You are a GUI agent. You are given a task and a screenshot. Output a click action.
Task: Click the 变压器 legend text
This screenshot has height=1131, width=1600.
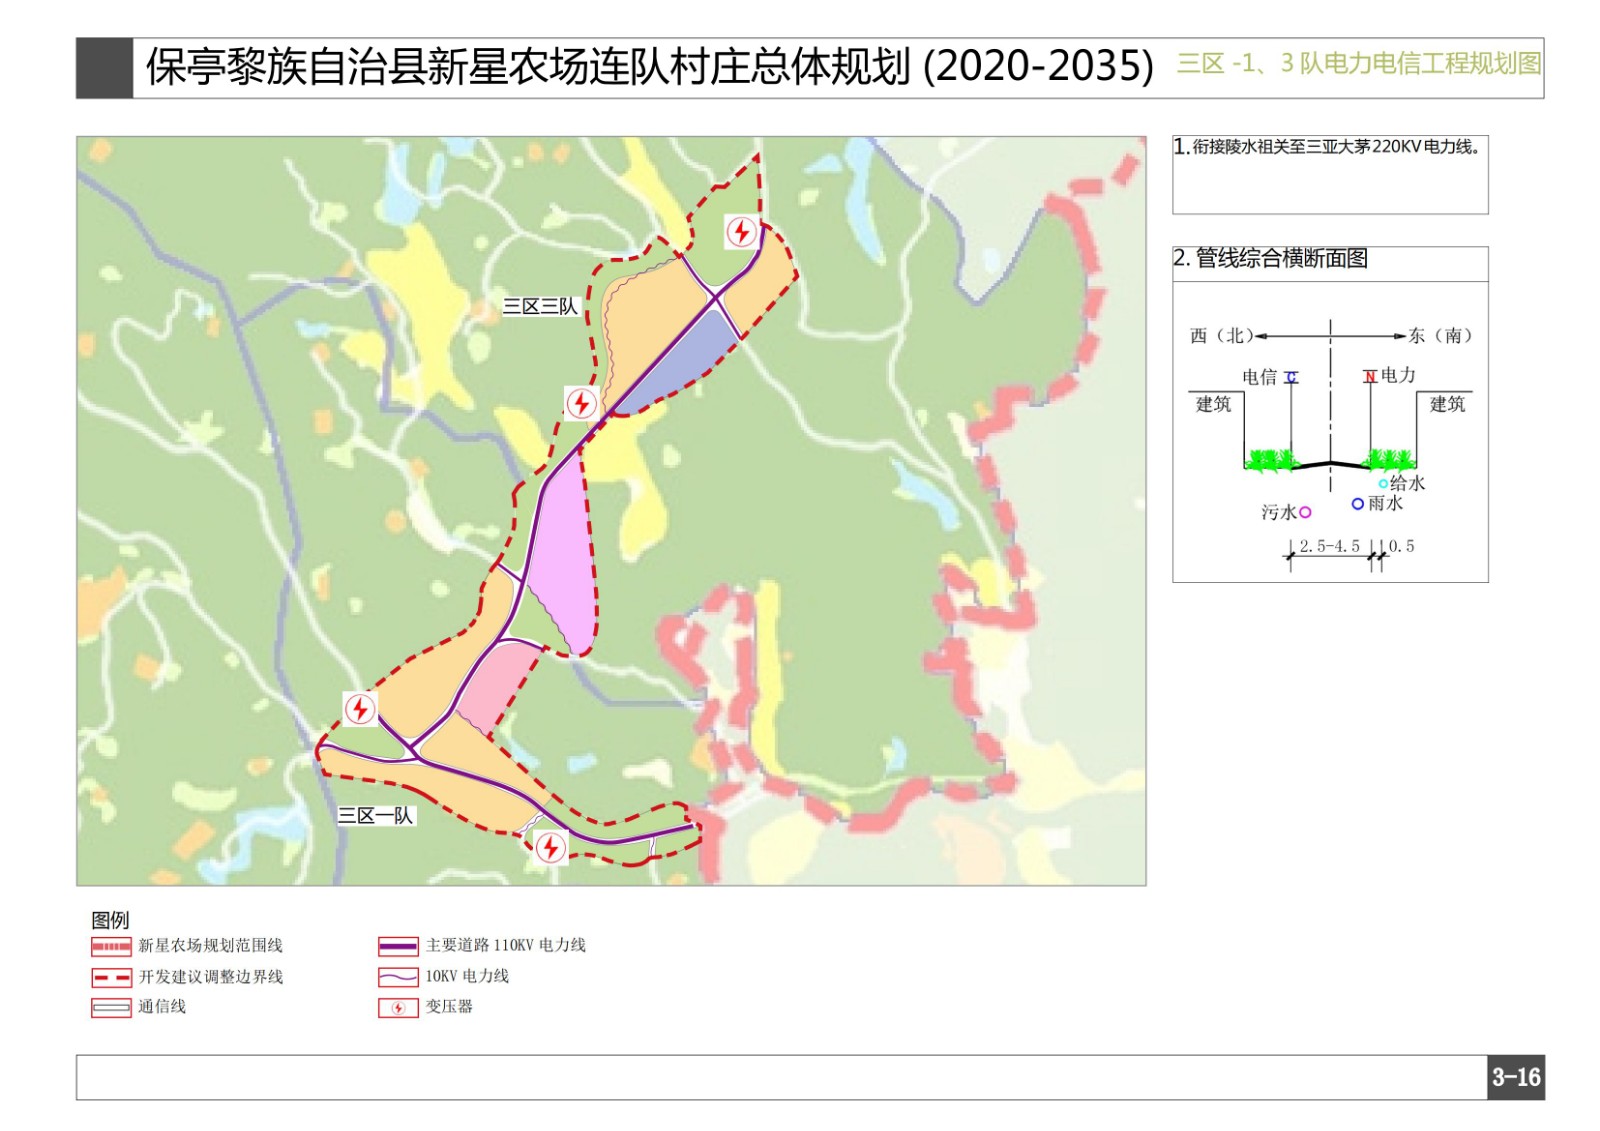click(x=449, y=1007)
